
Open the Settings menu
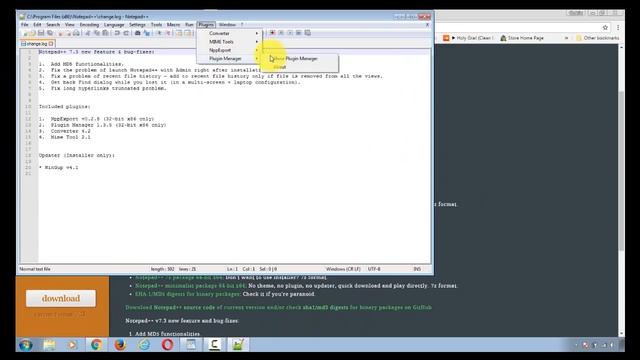click(137, 24)
